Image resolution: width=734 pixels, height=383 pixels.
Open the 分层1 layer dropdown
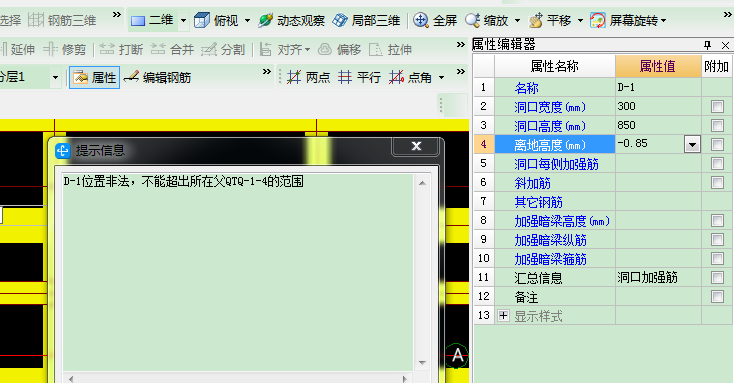pyautogui.click(x=55, y=77)
